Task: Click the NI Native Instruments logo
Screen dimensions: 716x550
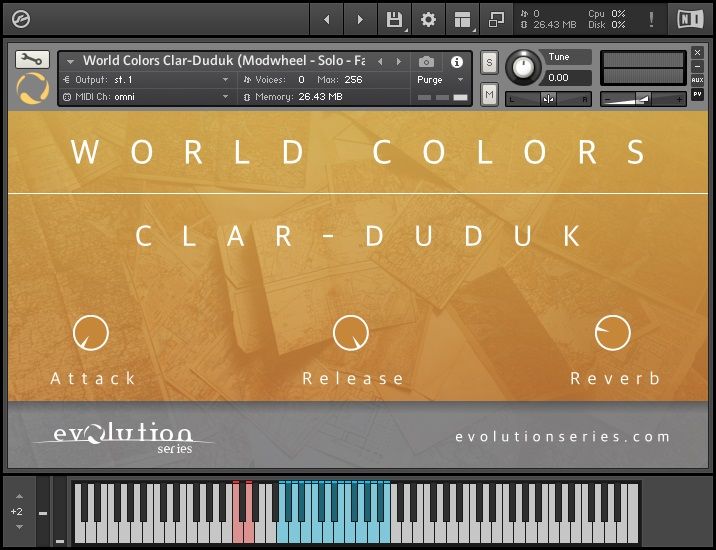Action: point(690,20)
